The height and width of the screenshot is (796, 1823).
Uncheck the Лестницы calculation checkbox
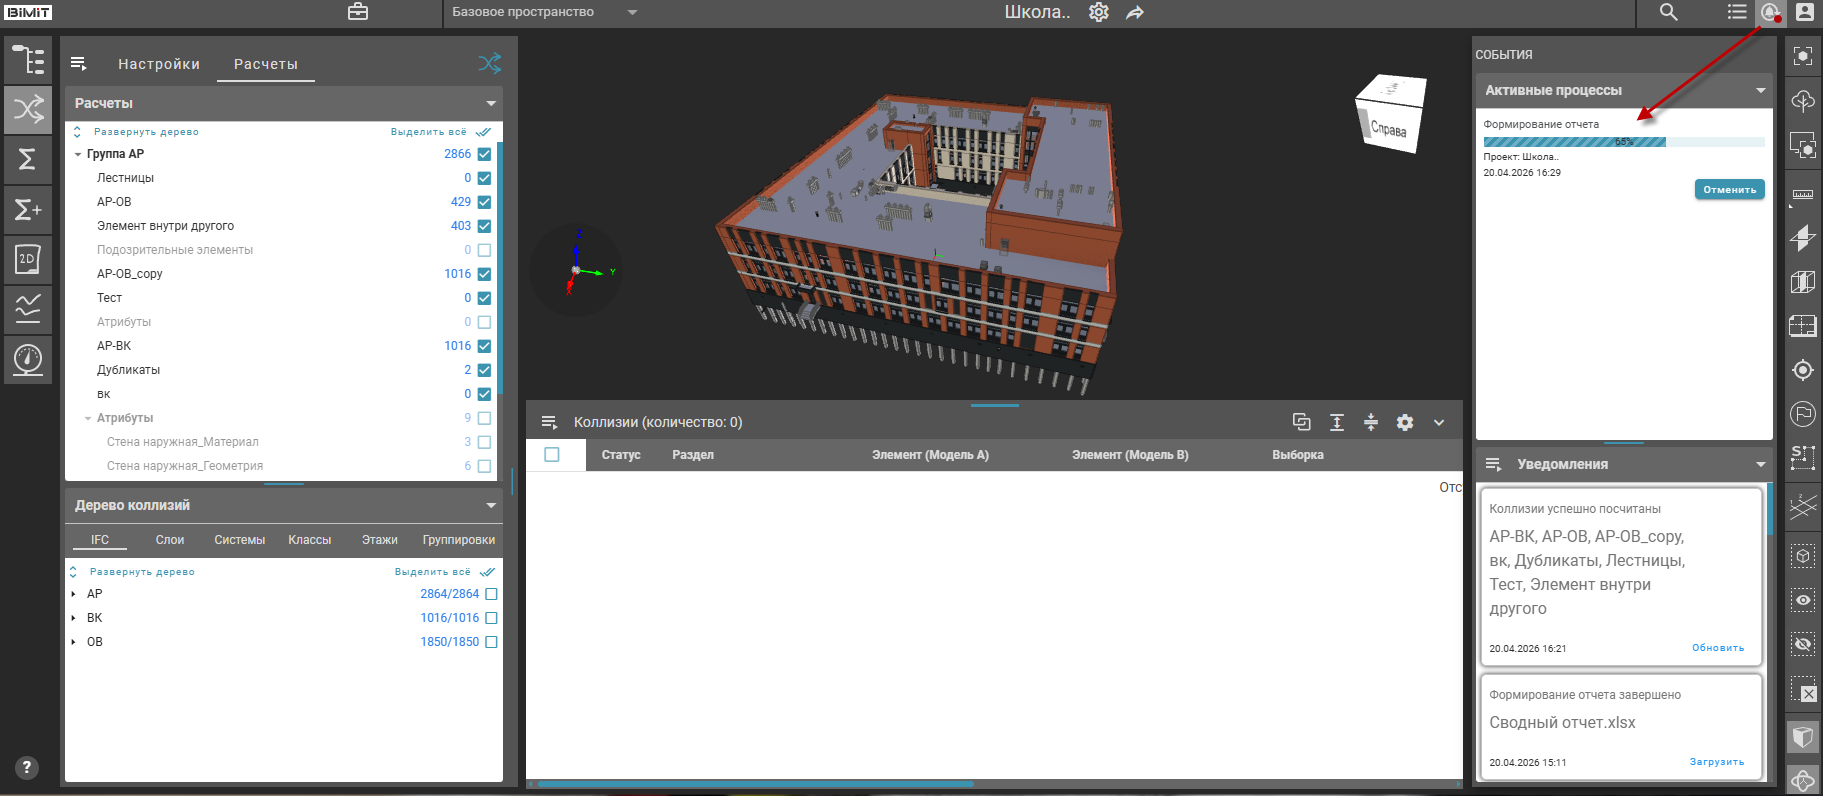pyautogui.click(x=484, y=178)
